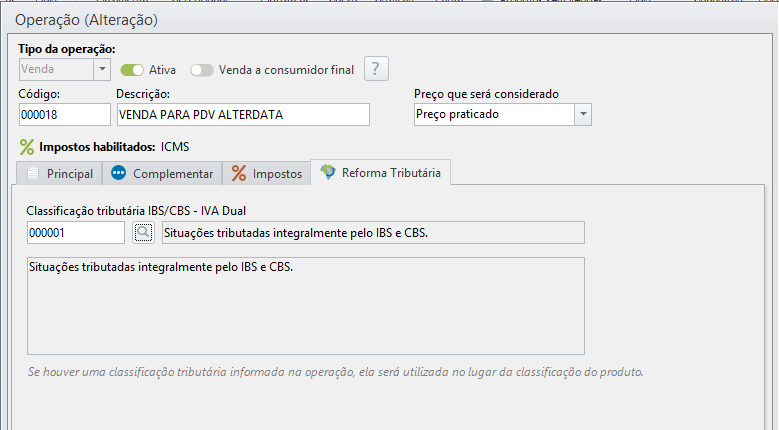This screenshot has height=430, width=779.
Task: Open the tax classification search magnifier
Action: coord(143,233)
